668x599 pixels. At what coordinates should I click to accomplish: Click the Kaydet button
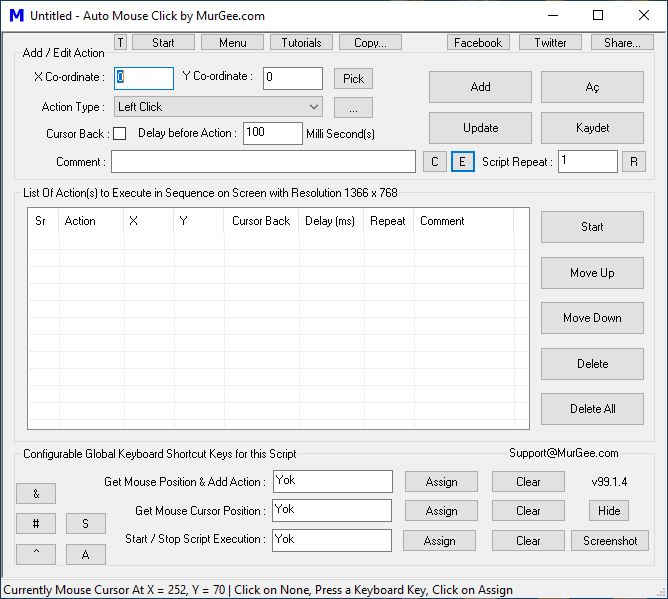coord(593,128)
